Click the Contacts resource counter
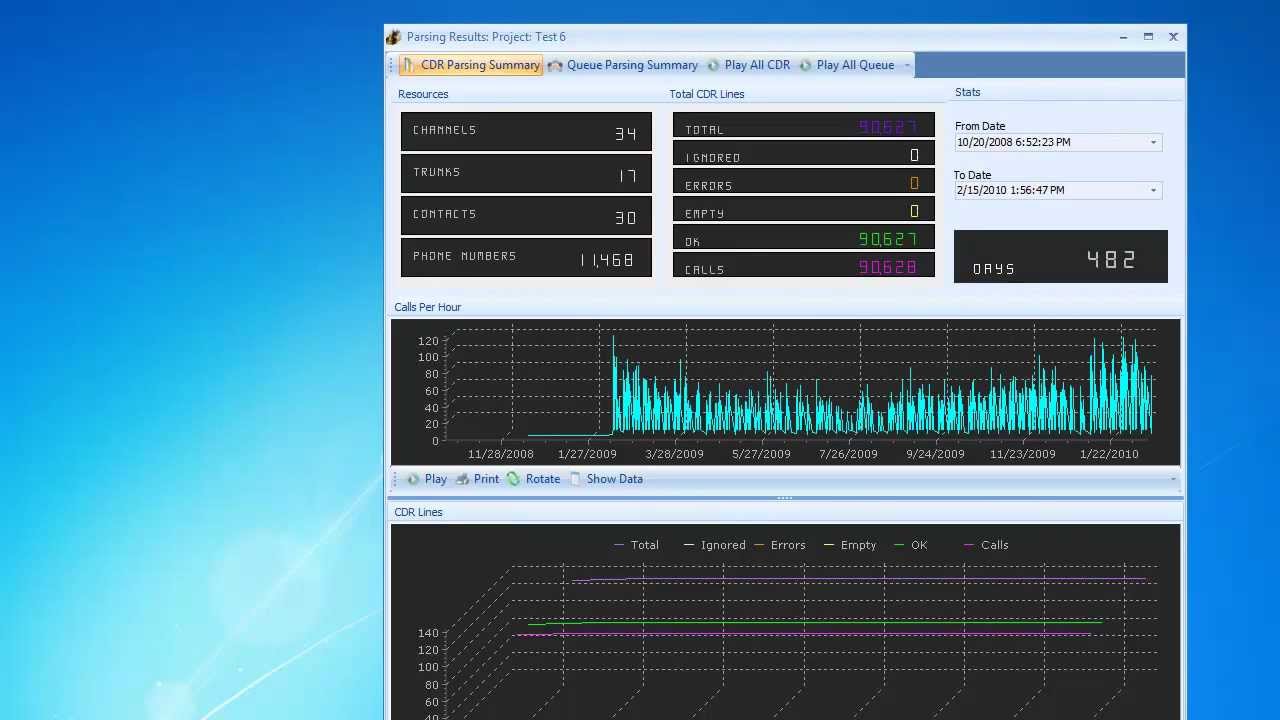This screenshot has width=1280, height=720. tap(526, 215)
